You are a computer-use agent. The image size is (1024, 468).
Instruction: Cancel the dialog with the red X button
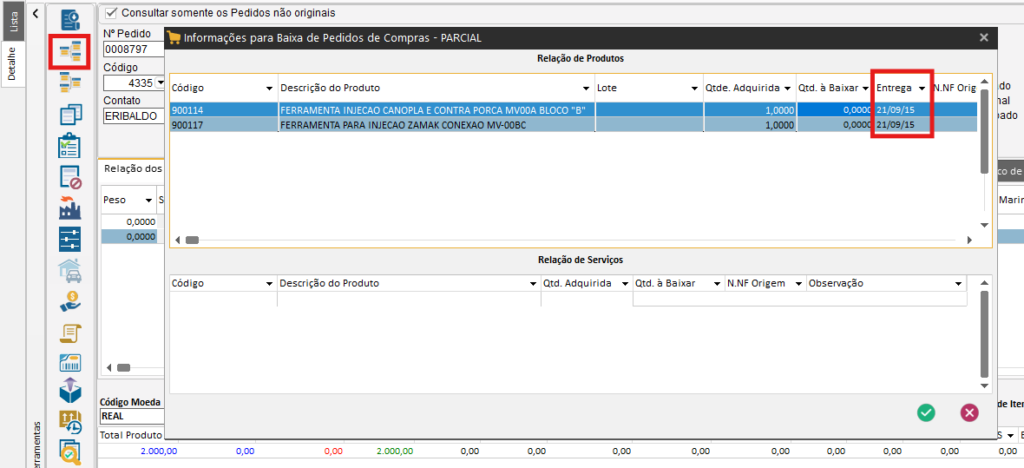click(968, 412)
